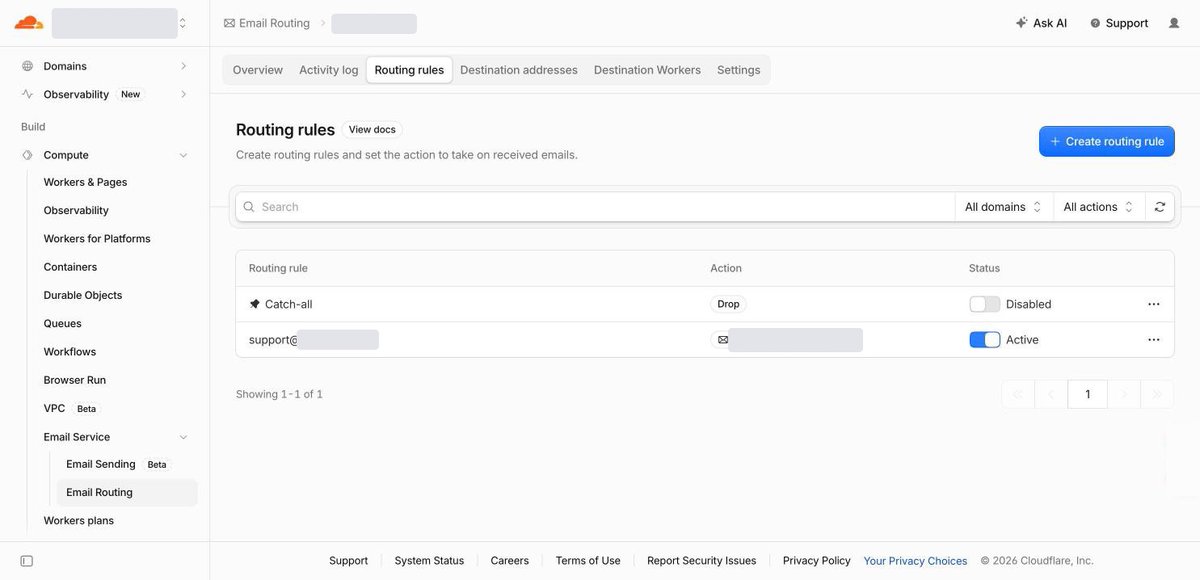Image resolution: width=1200 pixels, height=580 pixels.
Task: Open the System Status footer link
Action: coord(429,561)
